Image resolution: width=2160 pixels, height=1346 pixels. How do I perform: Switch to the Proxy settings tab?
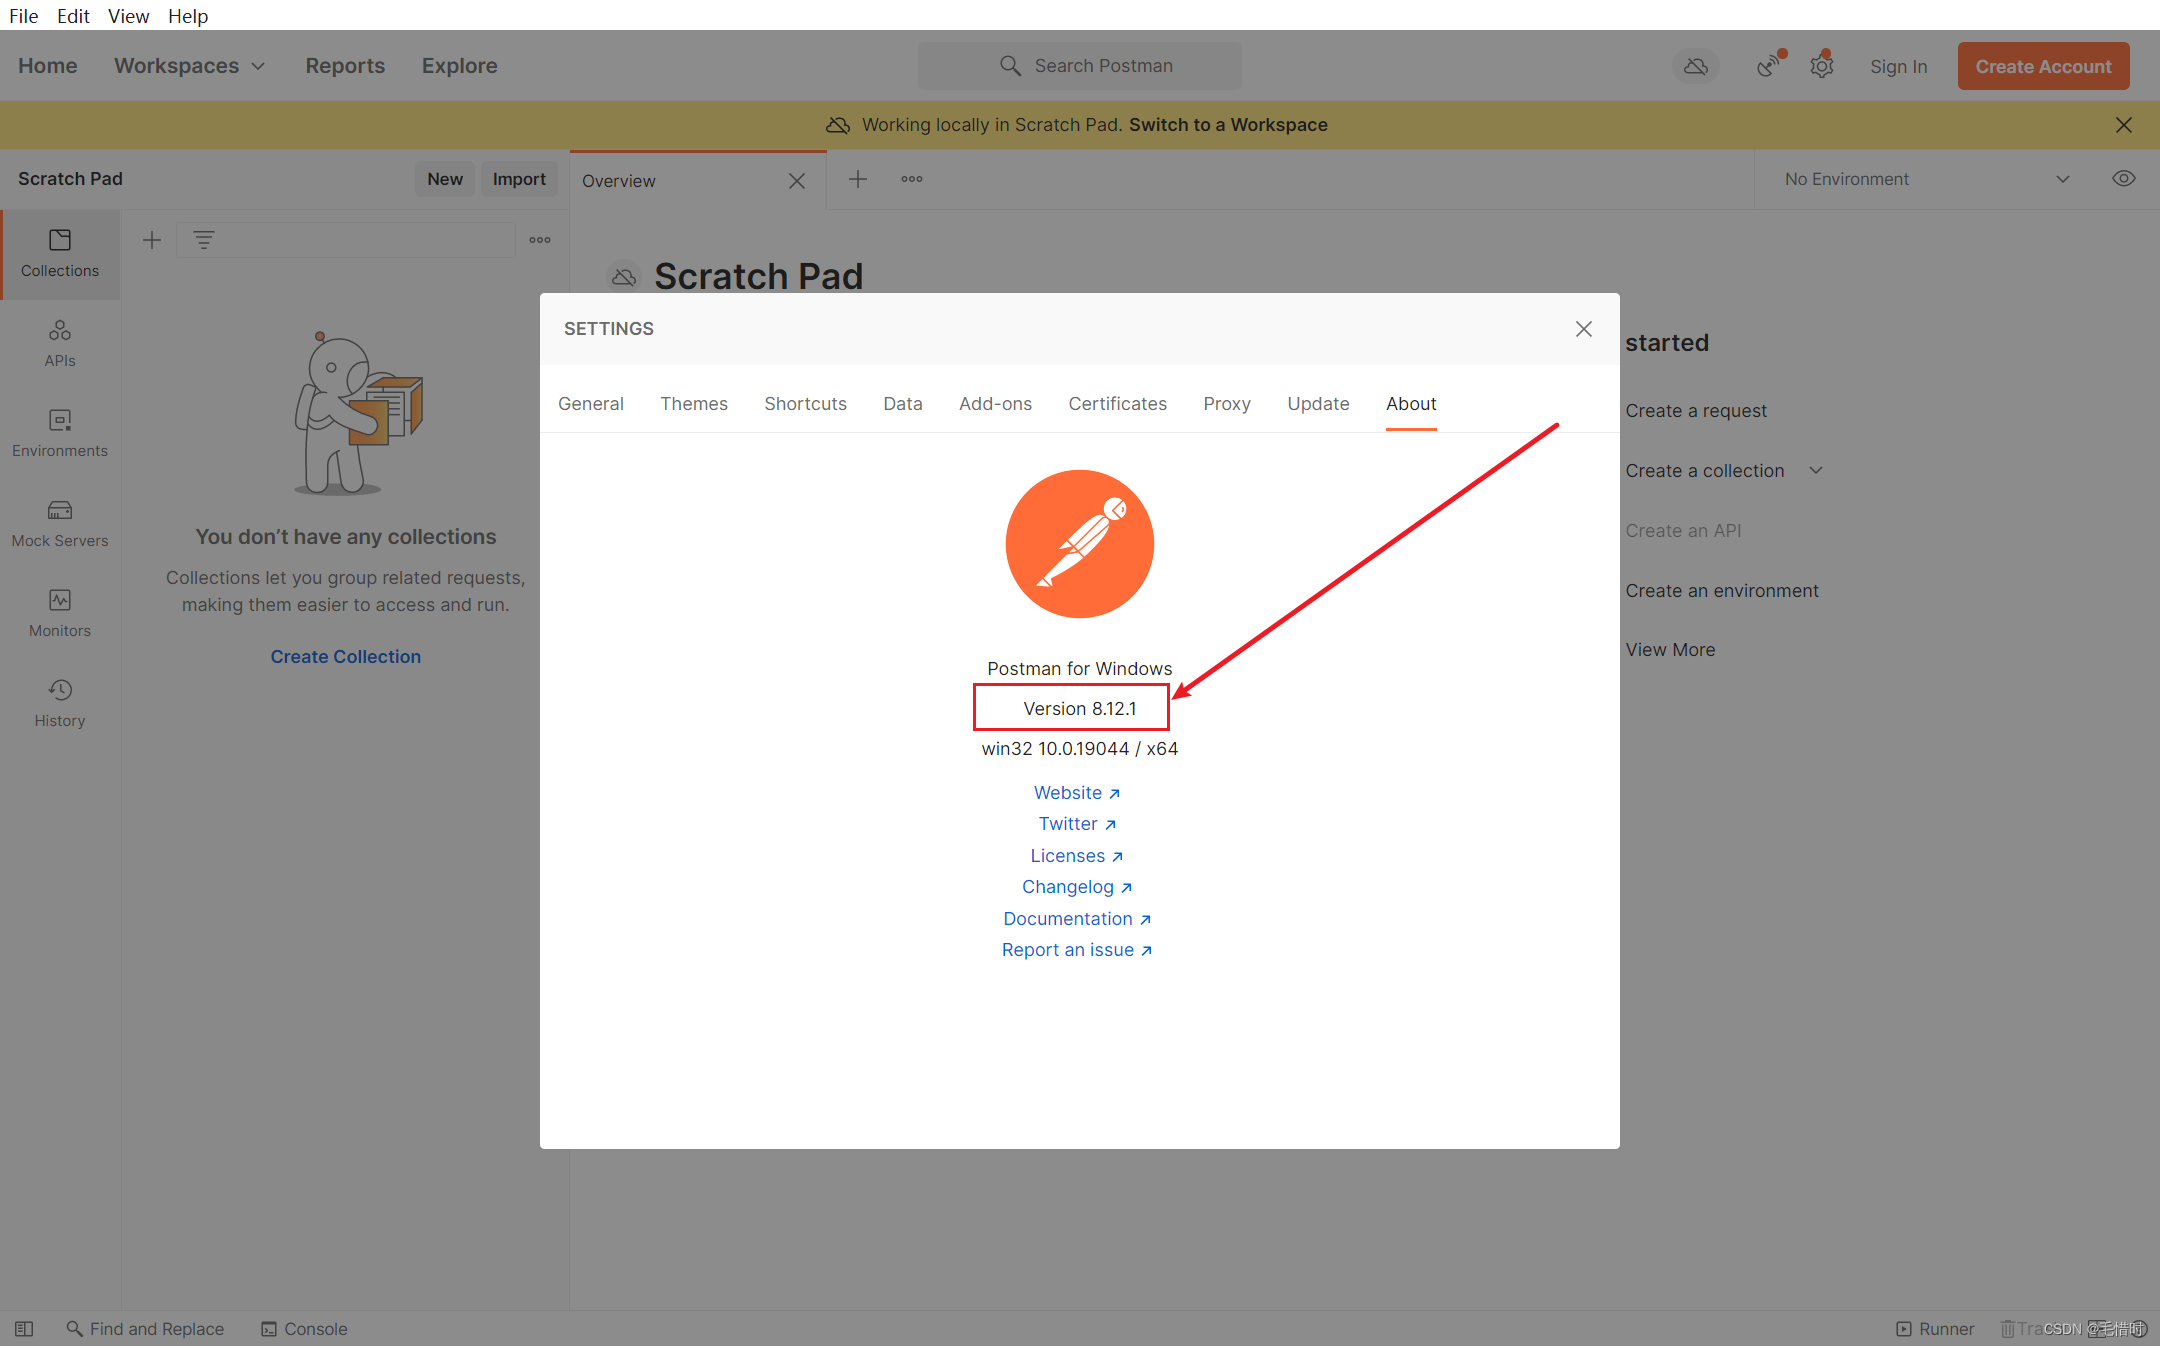tap(1227, 403)
